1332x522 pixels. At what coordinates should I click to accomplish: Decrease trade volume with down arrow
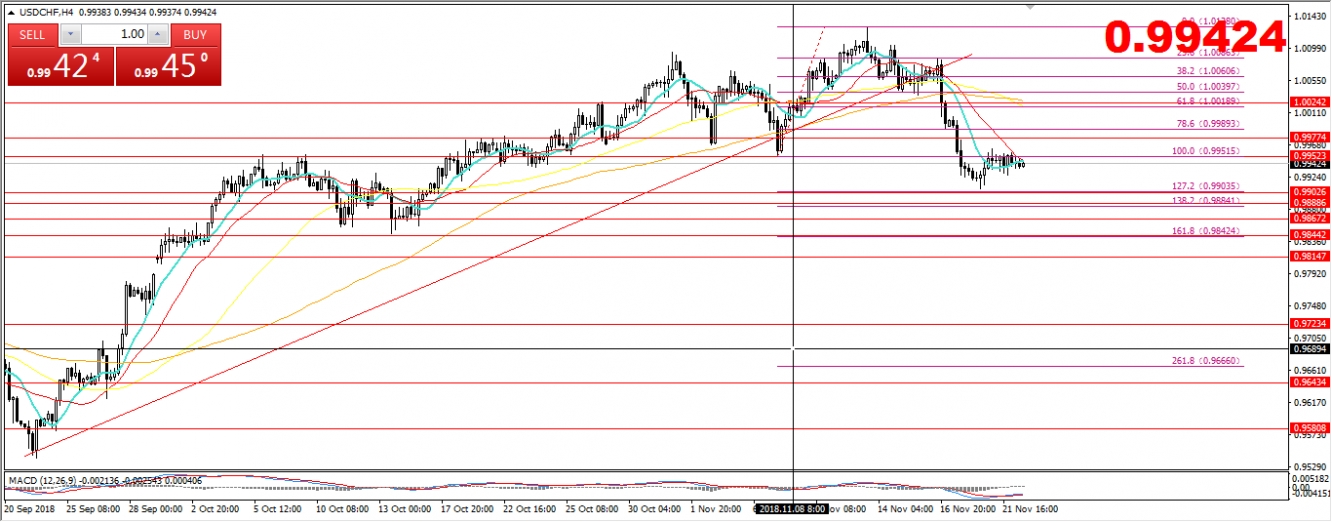coord(68,35)
